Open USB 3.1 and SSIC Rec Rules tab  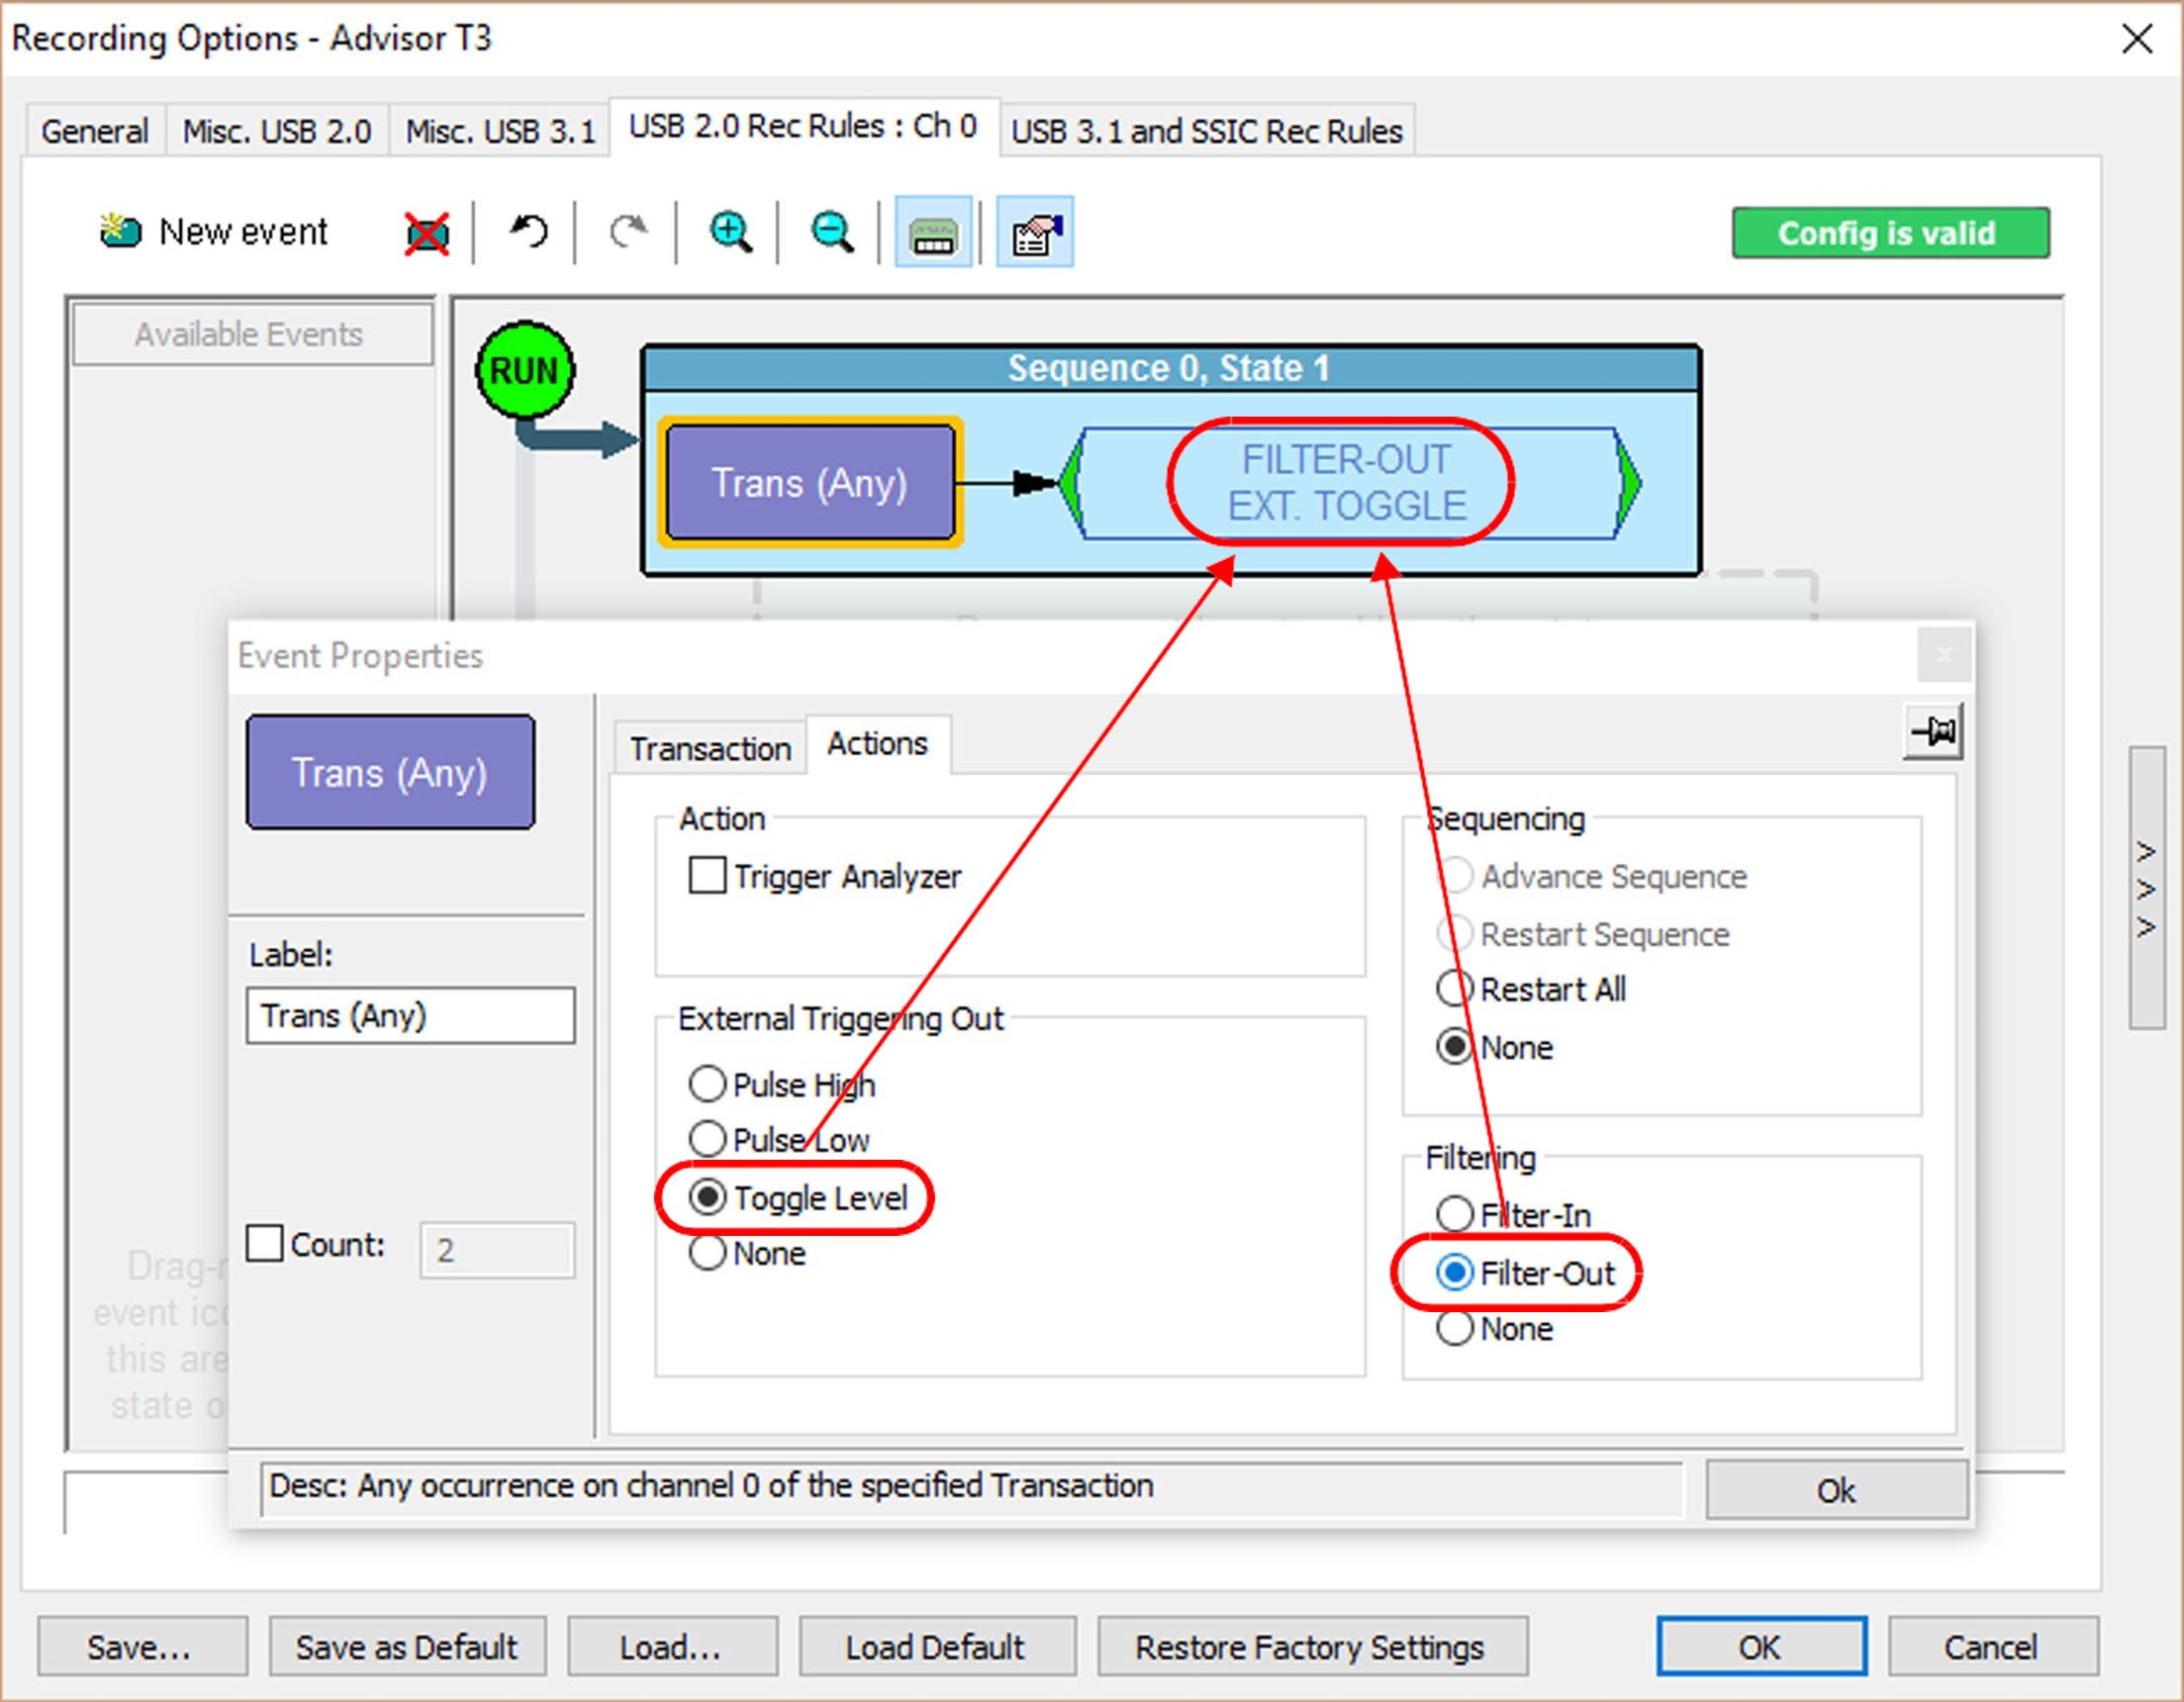pos(1207,131)
